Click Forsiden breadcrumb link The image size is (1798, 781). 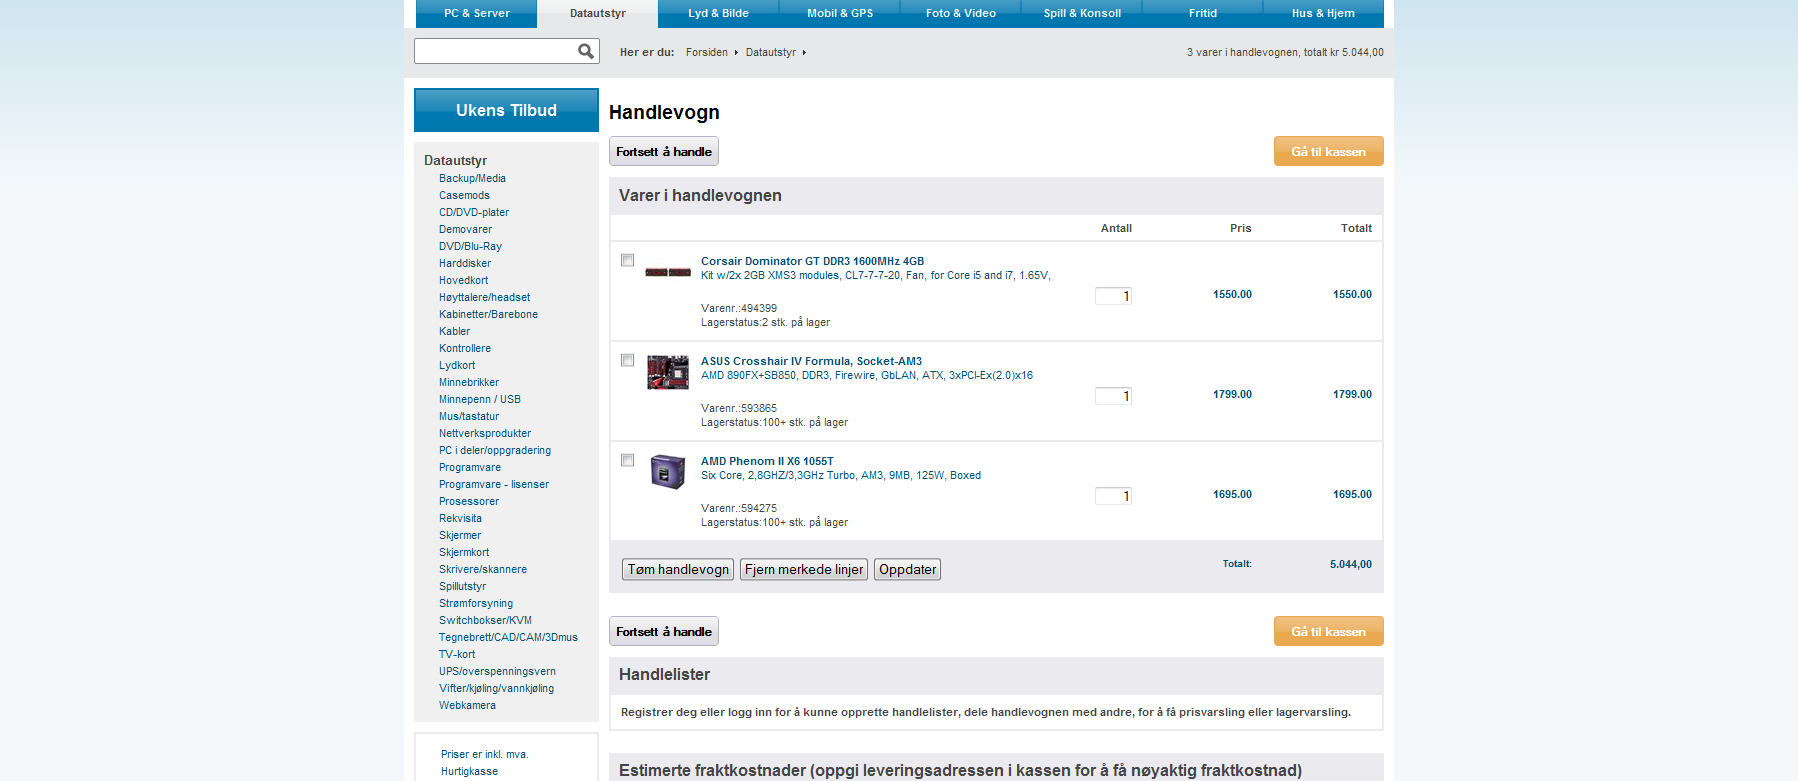(707, 52)
